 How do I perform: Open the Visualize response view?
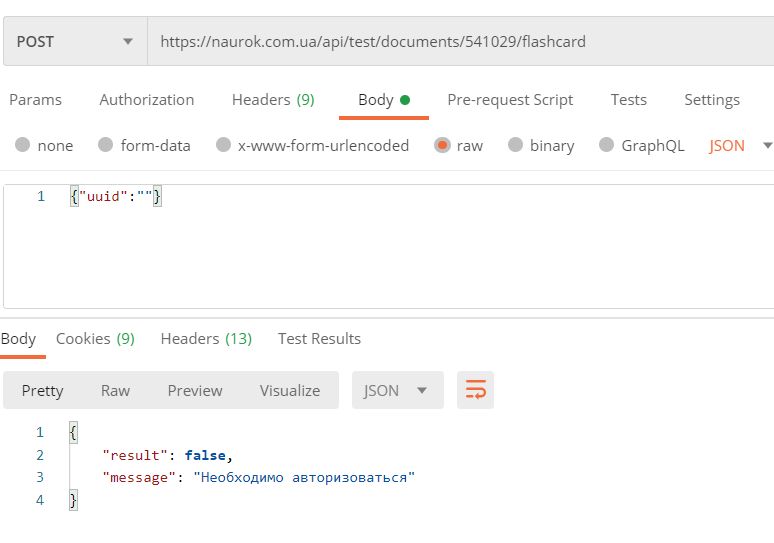click(x=290, y=390)
